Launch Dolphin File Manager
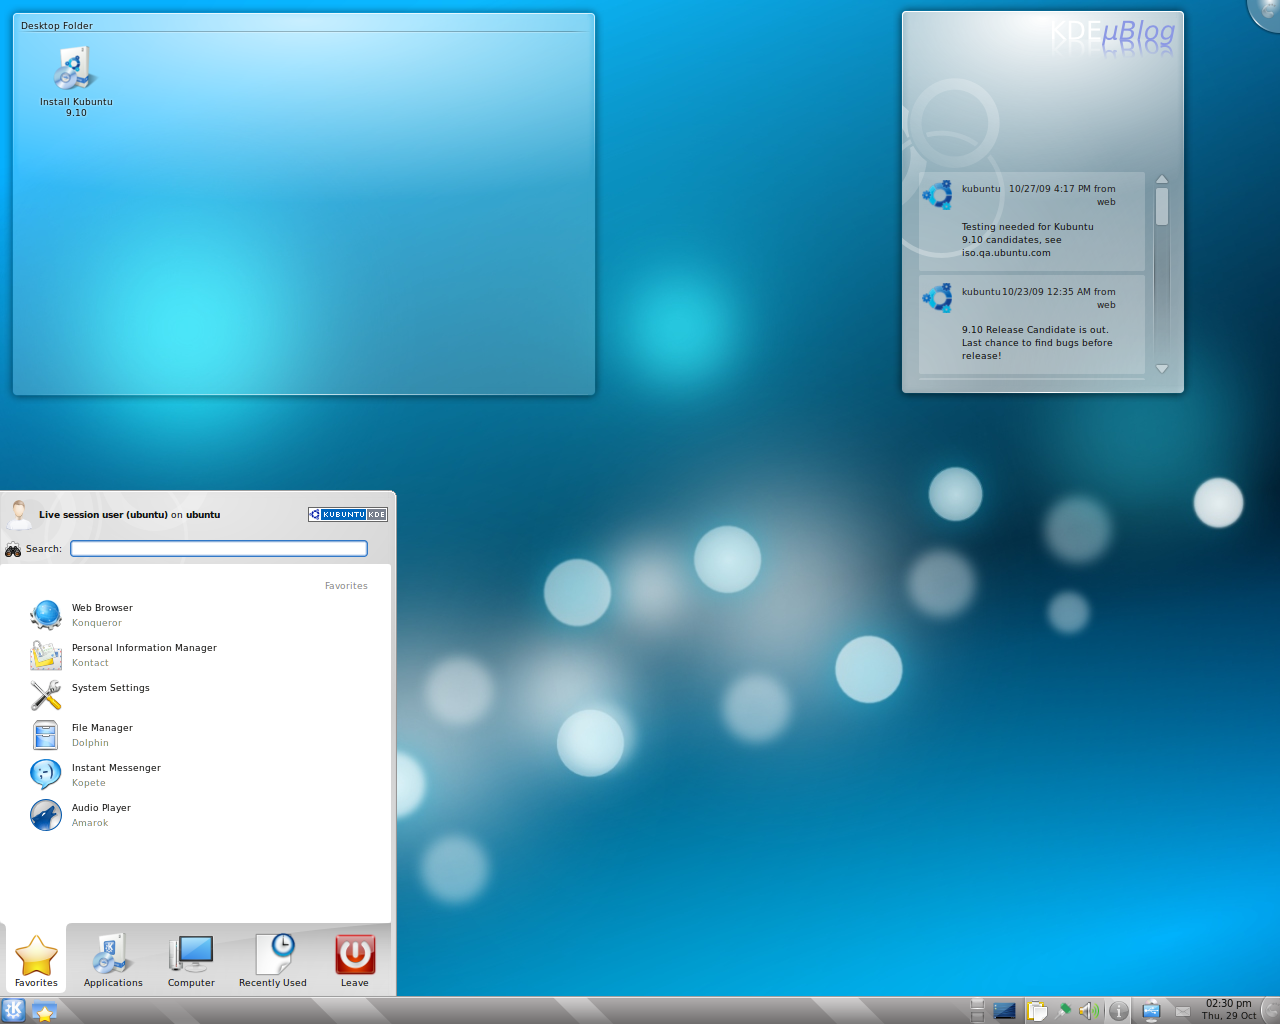The image size is (1280, 1024). click(199, 735)
